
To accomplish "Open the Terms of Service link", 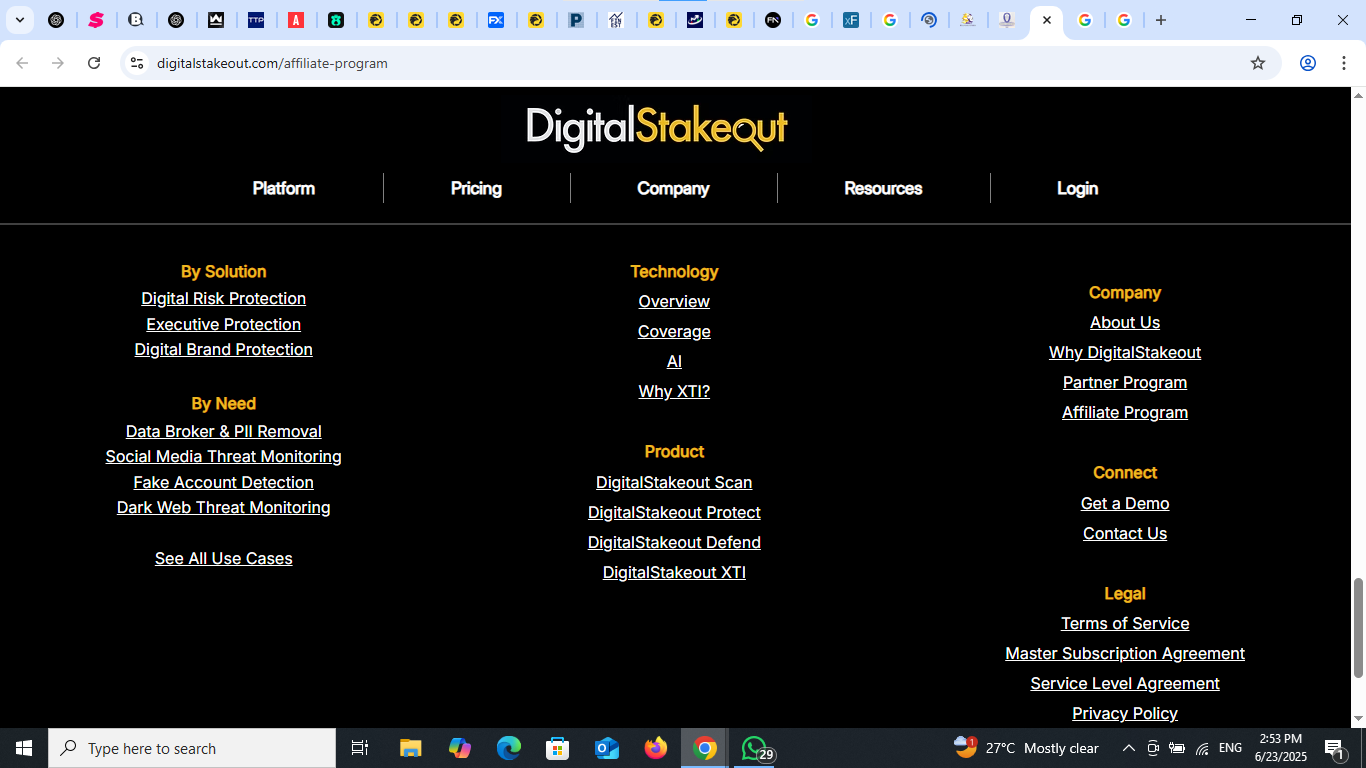I will (x=1125, y=623).
